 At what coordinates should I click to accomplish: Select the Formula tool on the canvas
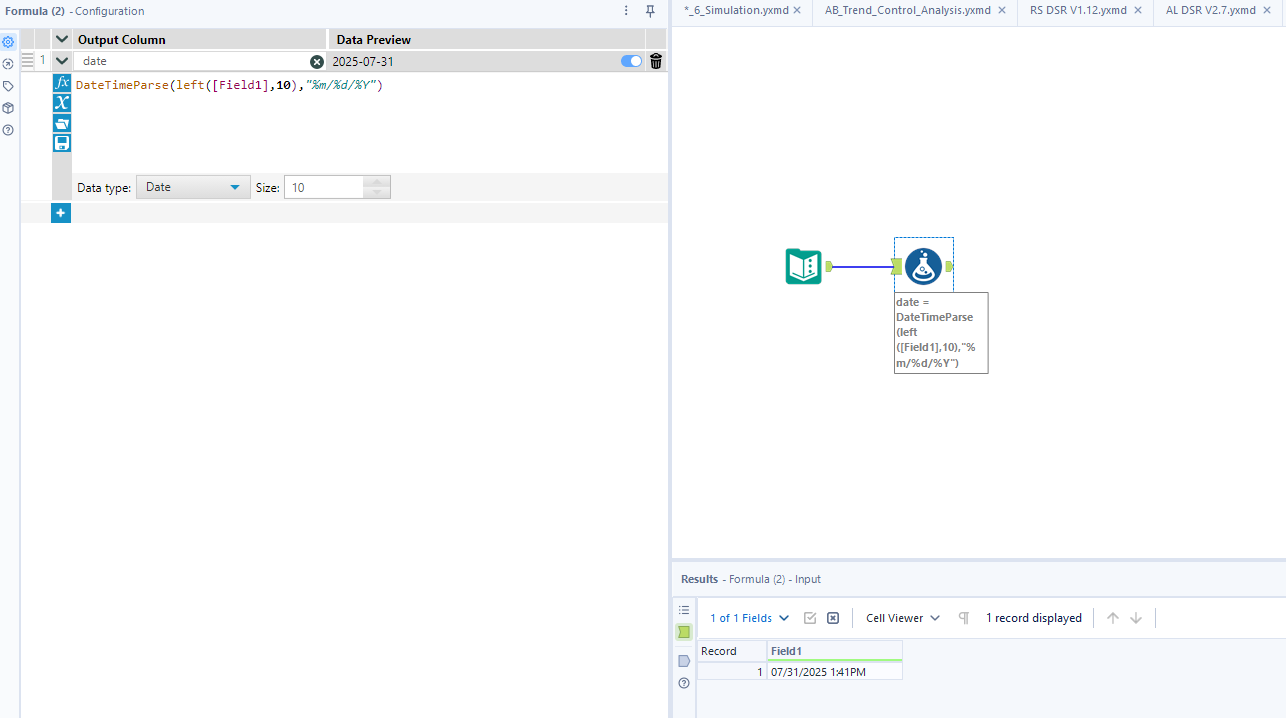click(x=923, y=266)
